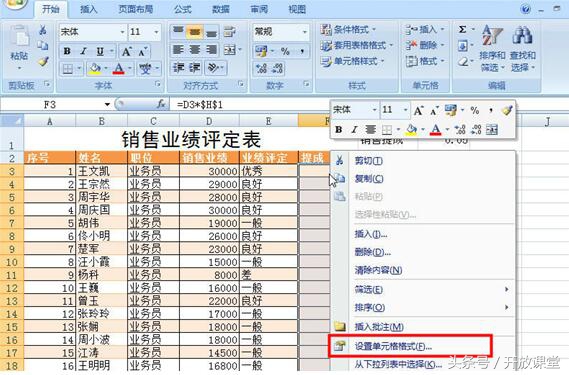Click the formula bar showing =D3*$H$1
This screenshot has height=375, width=569.
pos(250,105)
